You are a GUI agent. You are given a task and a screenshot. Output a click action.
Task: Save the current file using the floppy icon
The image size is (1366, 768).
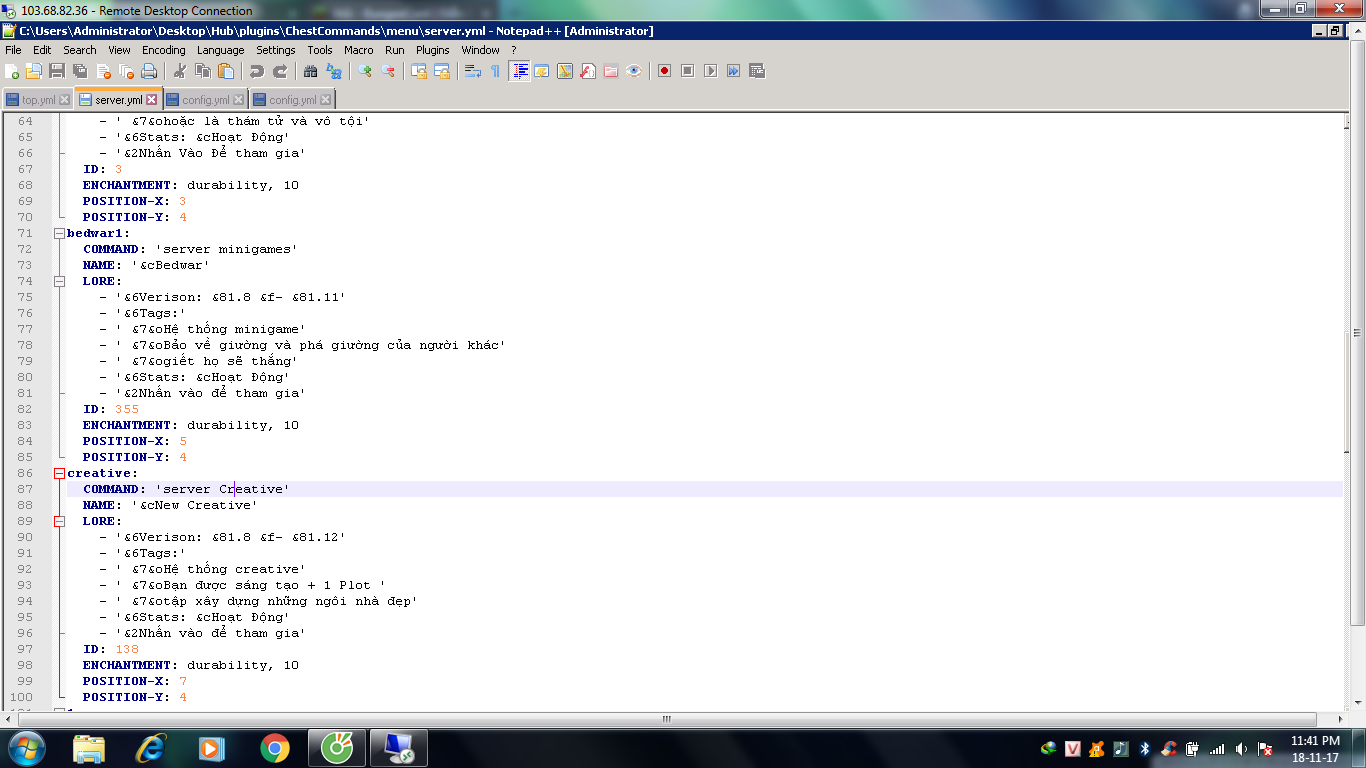coord(57,71)
